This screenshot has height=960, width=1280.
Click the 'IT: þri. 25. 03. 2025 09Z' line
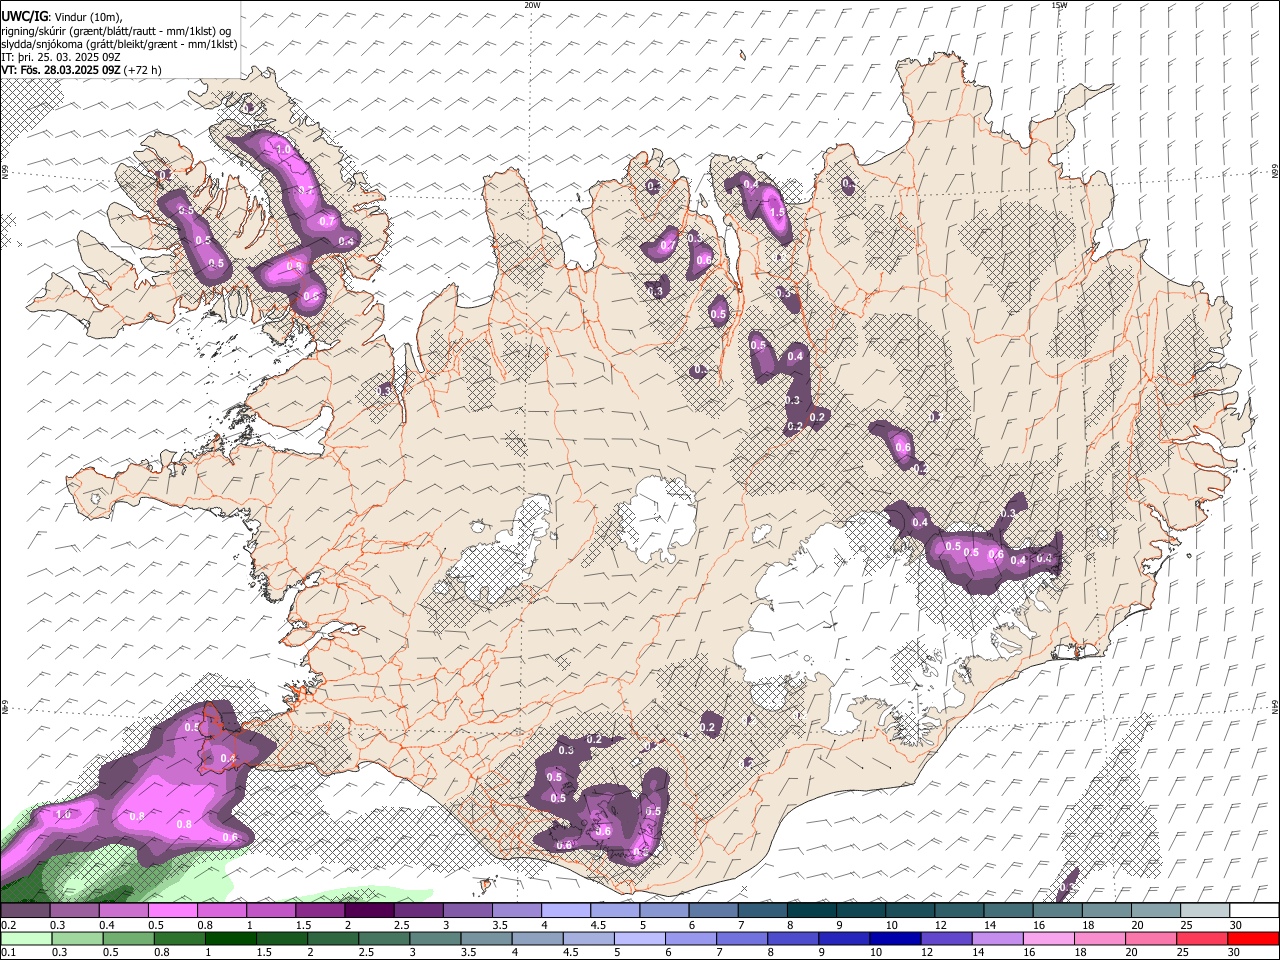coord(62,57)
